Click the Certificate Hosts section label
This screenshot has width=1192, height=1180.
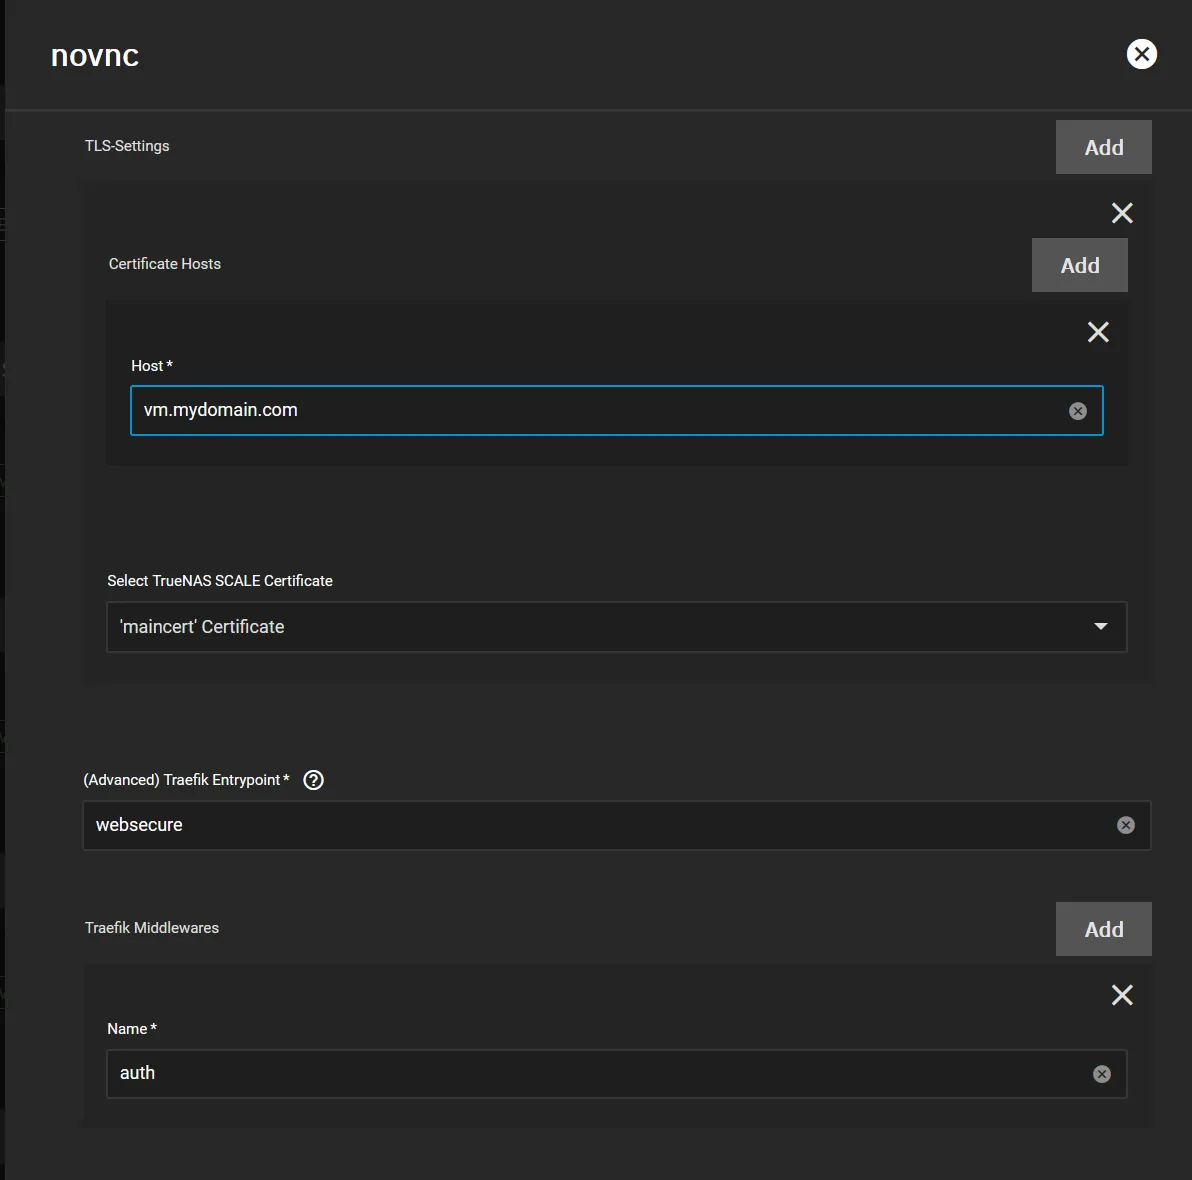[x=165, y=264]
